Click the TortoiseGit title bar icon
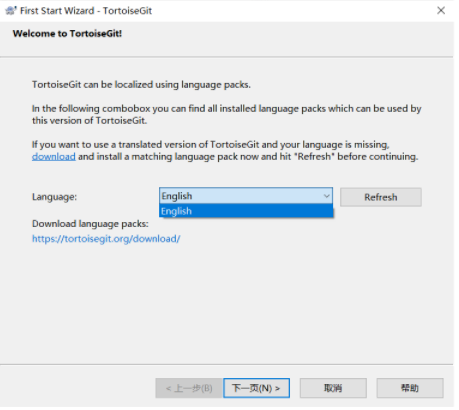The height and width of the screenshot is (410, 459). click(x=11, y=10)
